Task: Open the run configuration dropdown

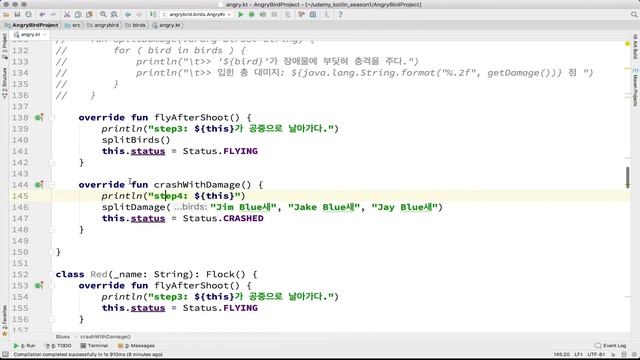Action: pos(196,14)
